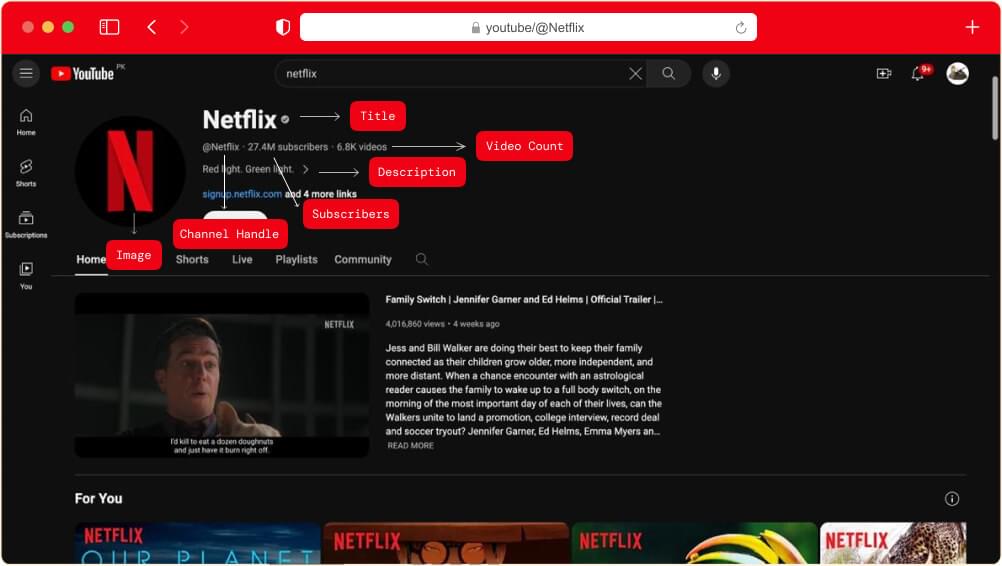
Task: Open the leopard Netflix thumbnail
Action: tap(893, 543)
